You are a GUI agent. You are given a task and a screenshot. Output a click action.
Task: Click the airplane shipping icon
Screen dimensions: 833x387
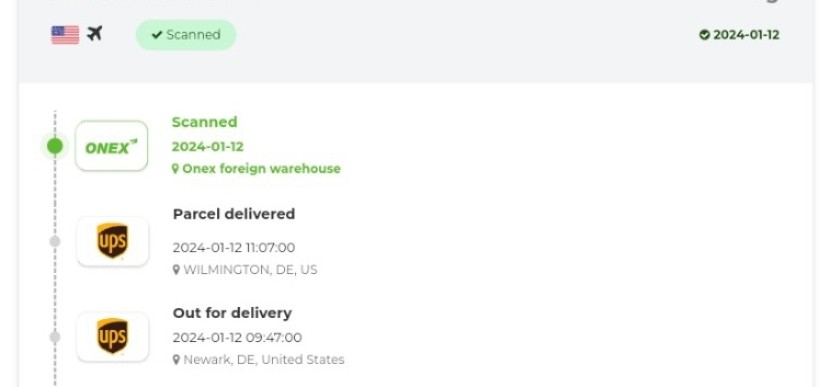click(x=95, y=33)
